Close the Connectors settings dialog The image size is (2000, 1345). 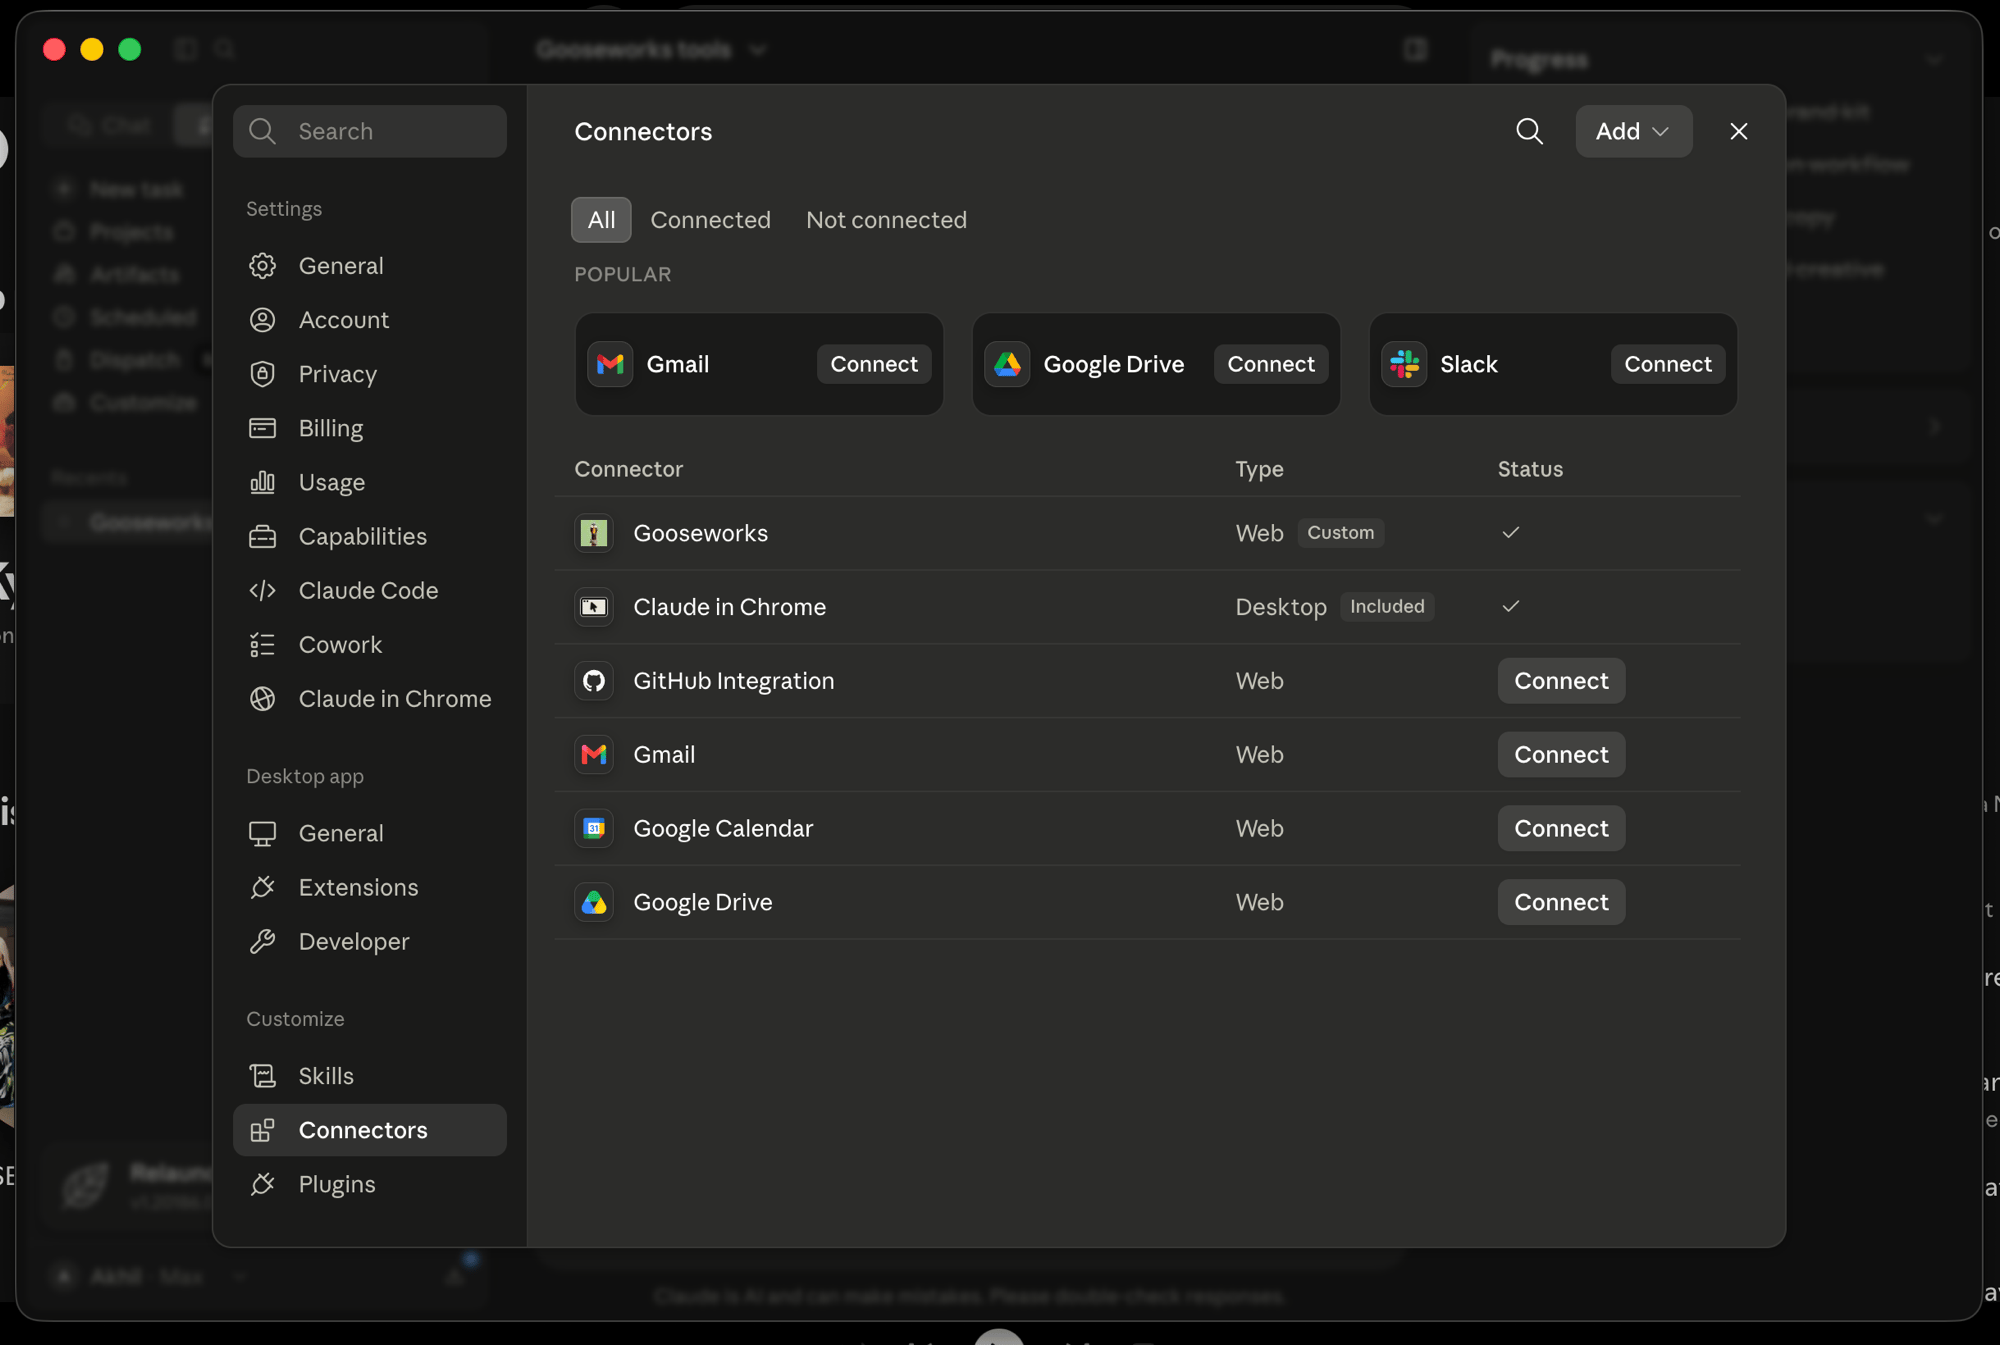click(1739, 131)
